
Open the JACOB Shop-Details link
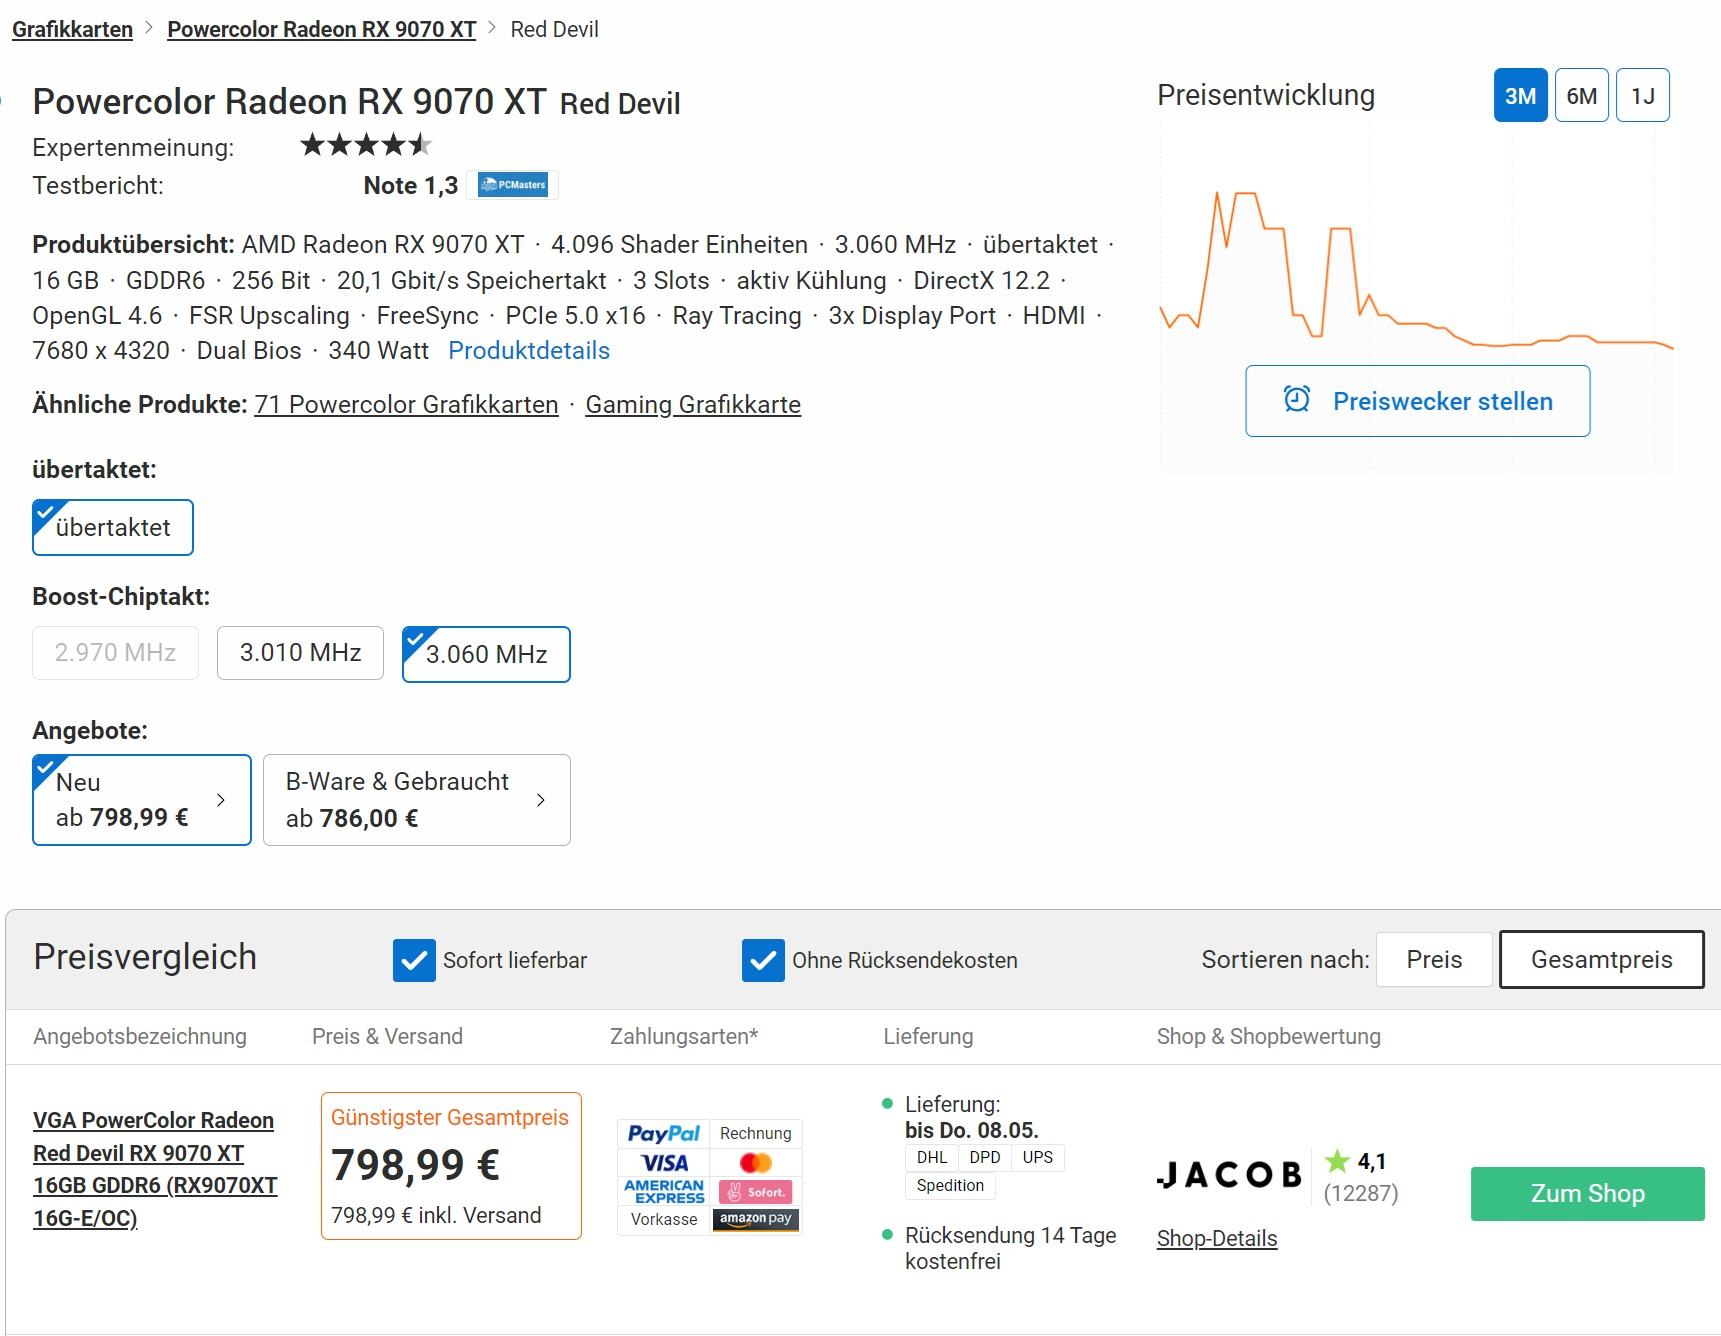coord(1217,1239)
